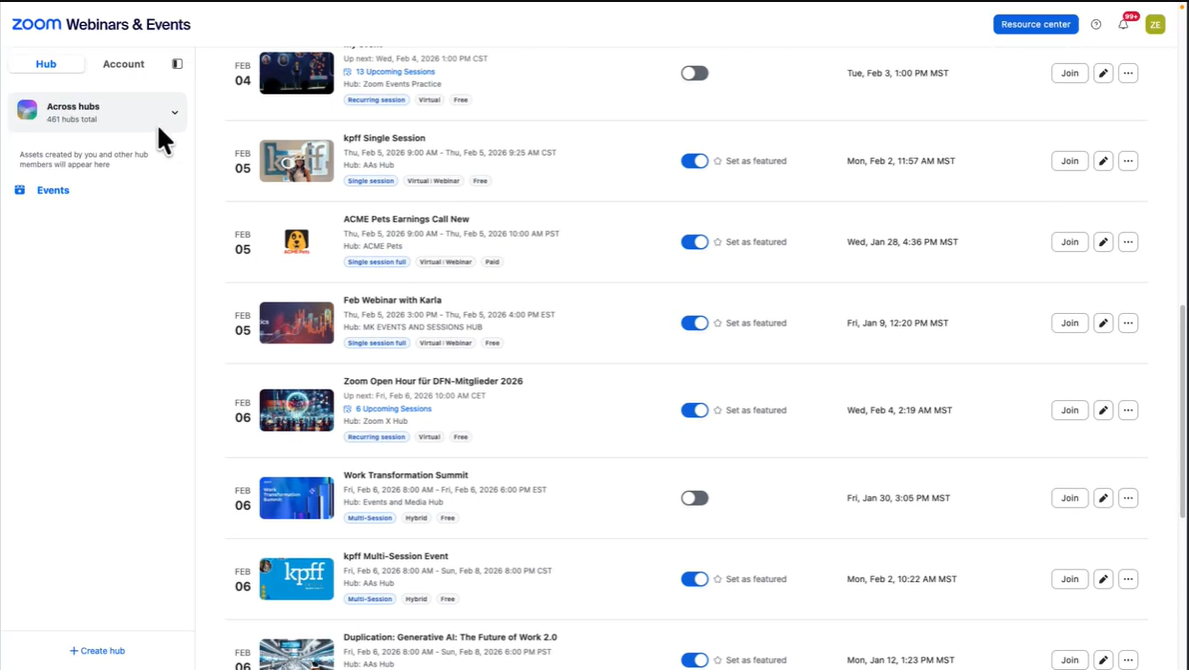1189x672 pixels.
Task: Click the Zoom Webinars & Events logo
Action: [101, 24]
